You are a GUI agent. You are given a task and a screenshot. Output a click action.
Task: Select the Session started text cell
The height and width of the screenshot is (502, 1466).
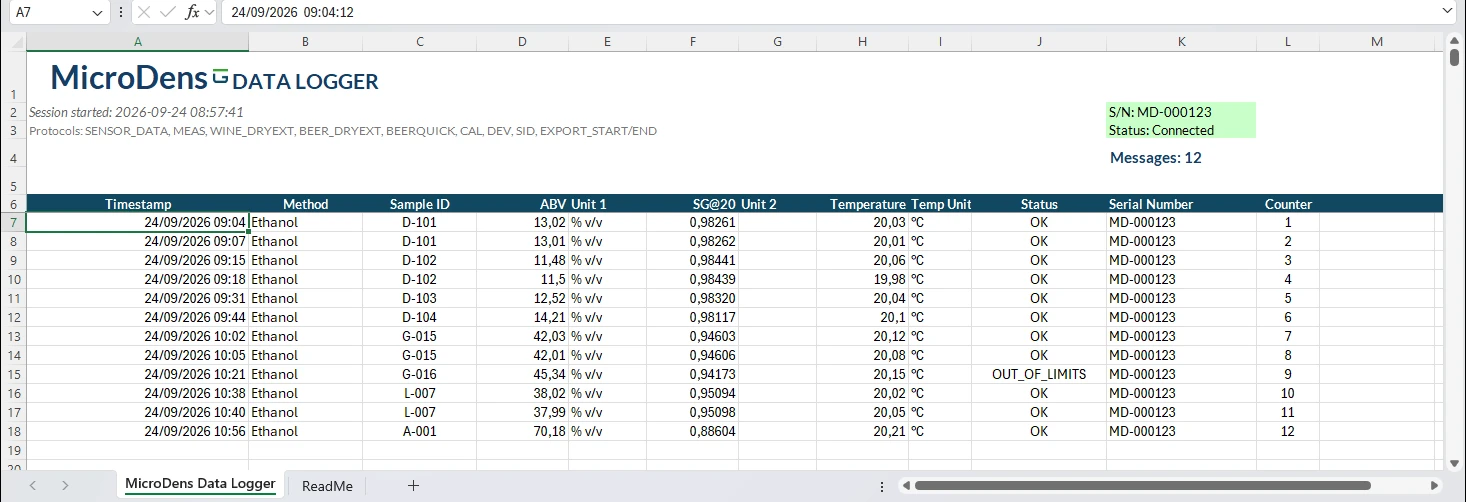137,112
